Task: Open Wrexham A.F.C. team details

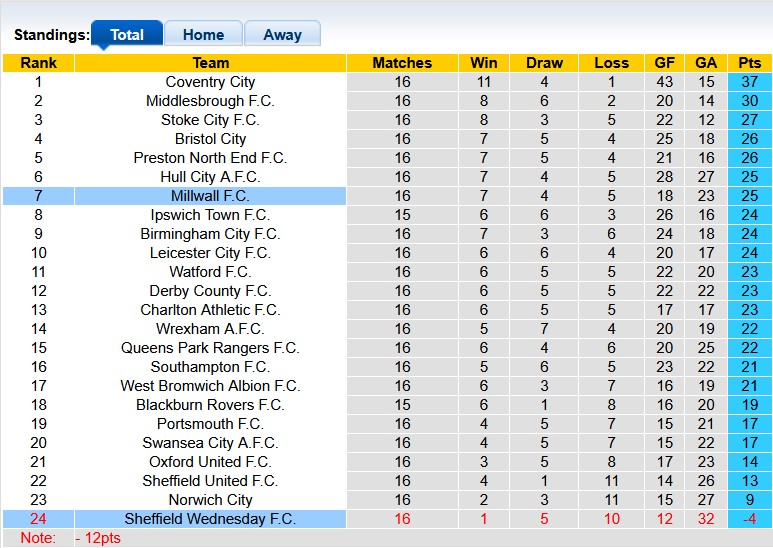Action: point(210,329)
